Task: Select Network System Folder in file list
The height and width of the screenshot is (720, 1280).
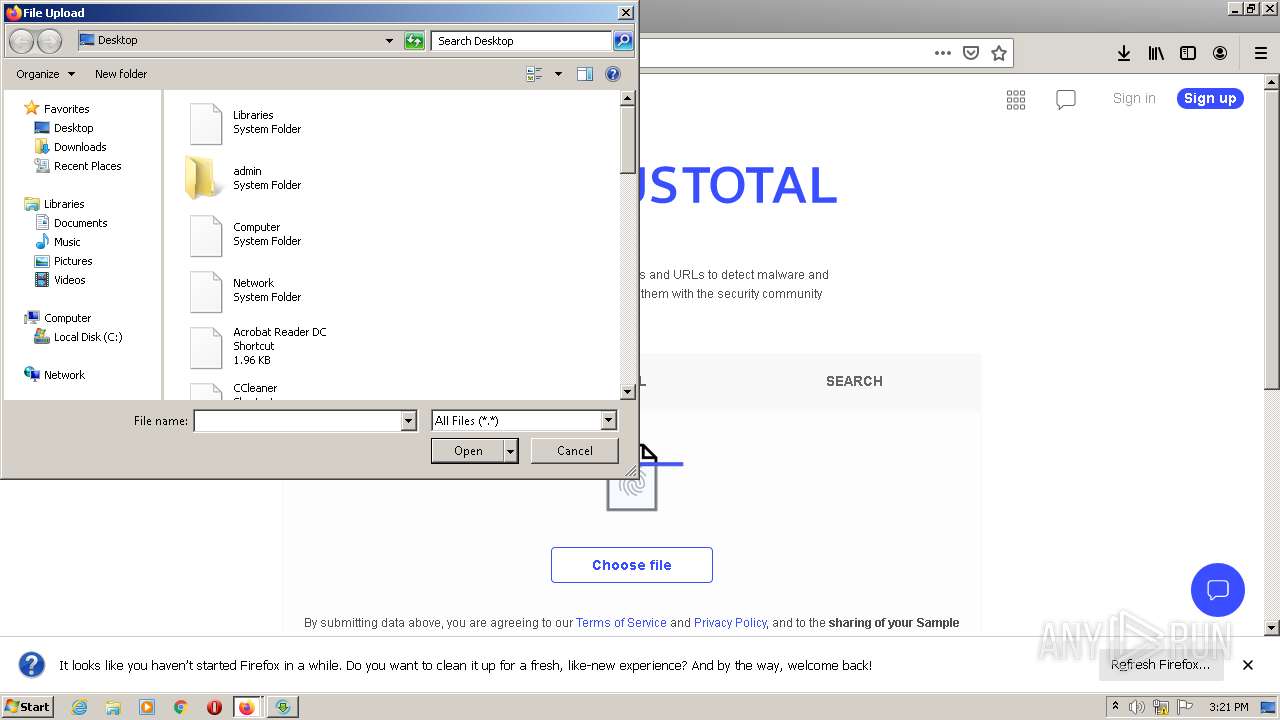Action: click(x=245, y=290)
